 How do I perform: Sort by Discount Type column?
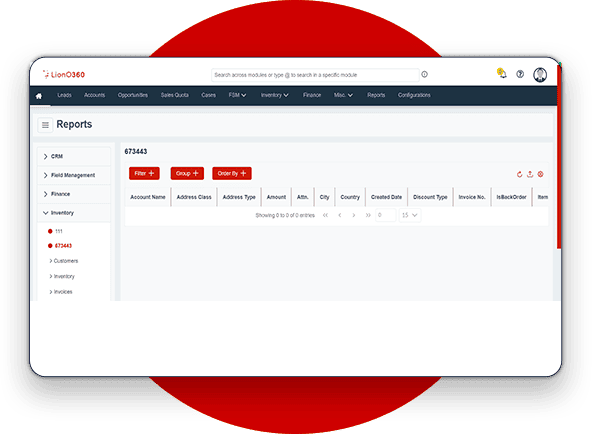click(x=430, y=197)
